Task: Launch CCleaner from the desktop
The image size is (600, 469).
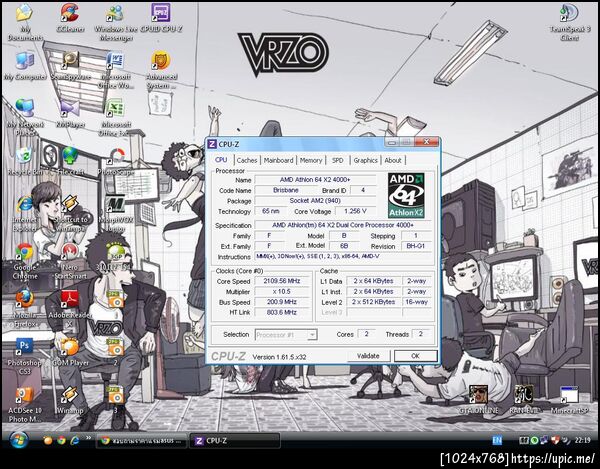Action: tap(70, 18)
